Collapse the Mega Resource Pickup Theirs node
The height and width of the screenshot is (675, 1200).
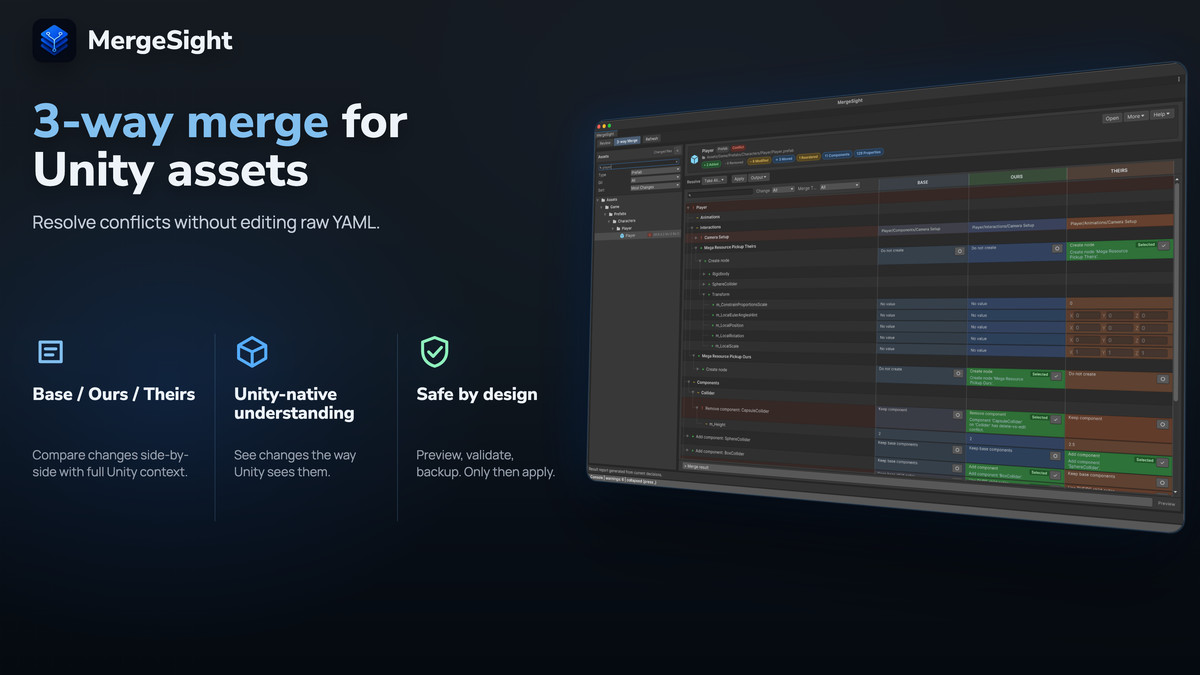696,247
